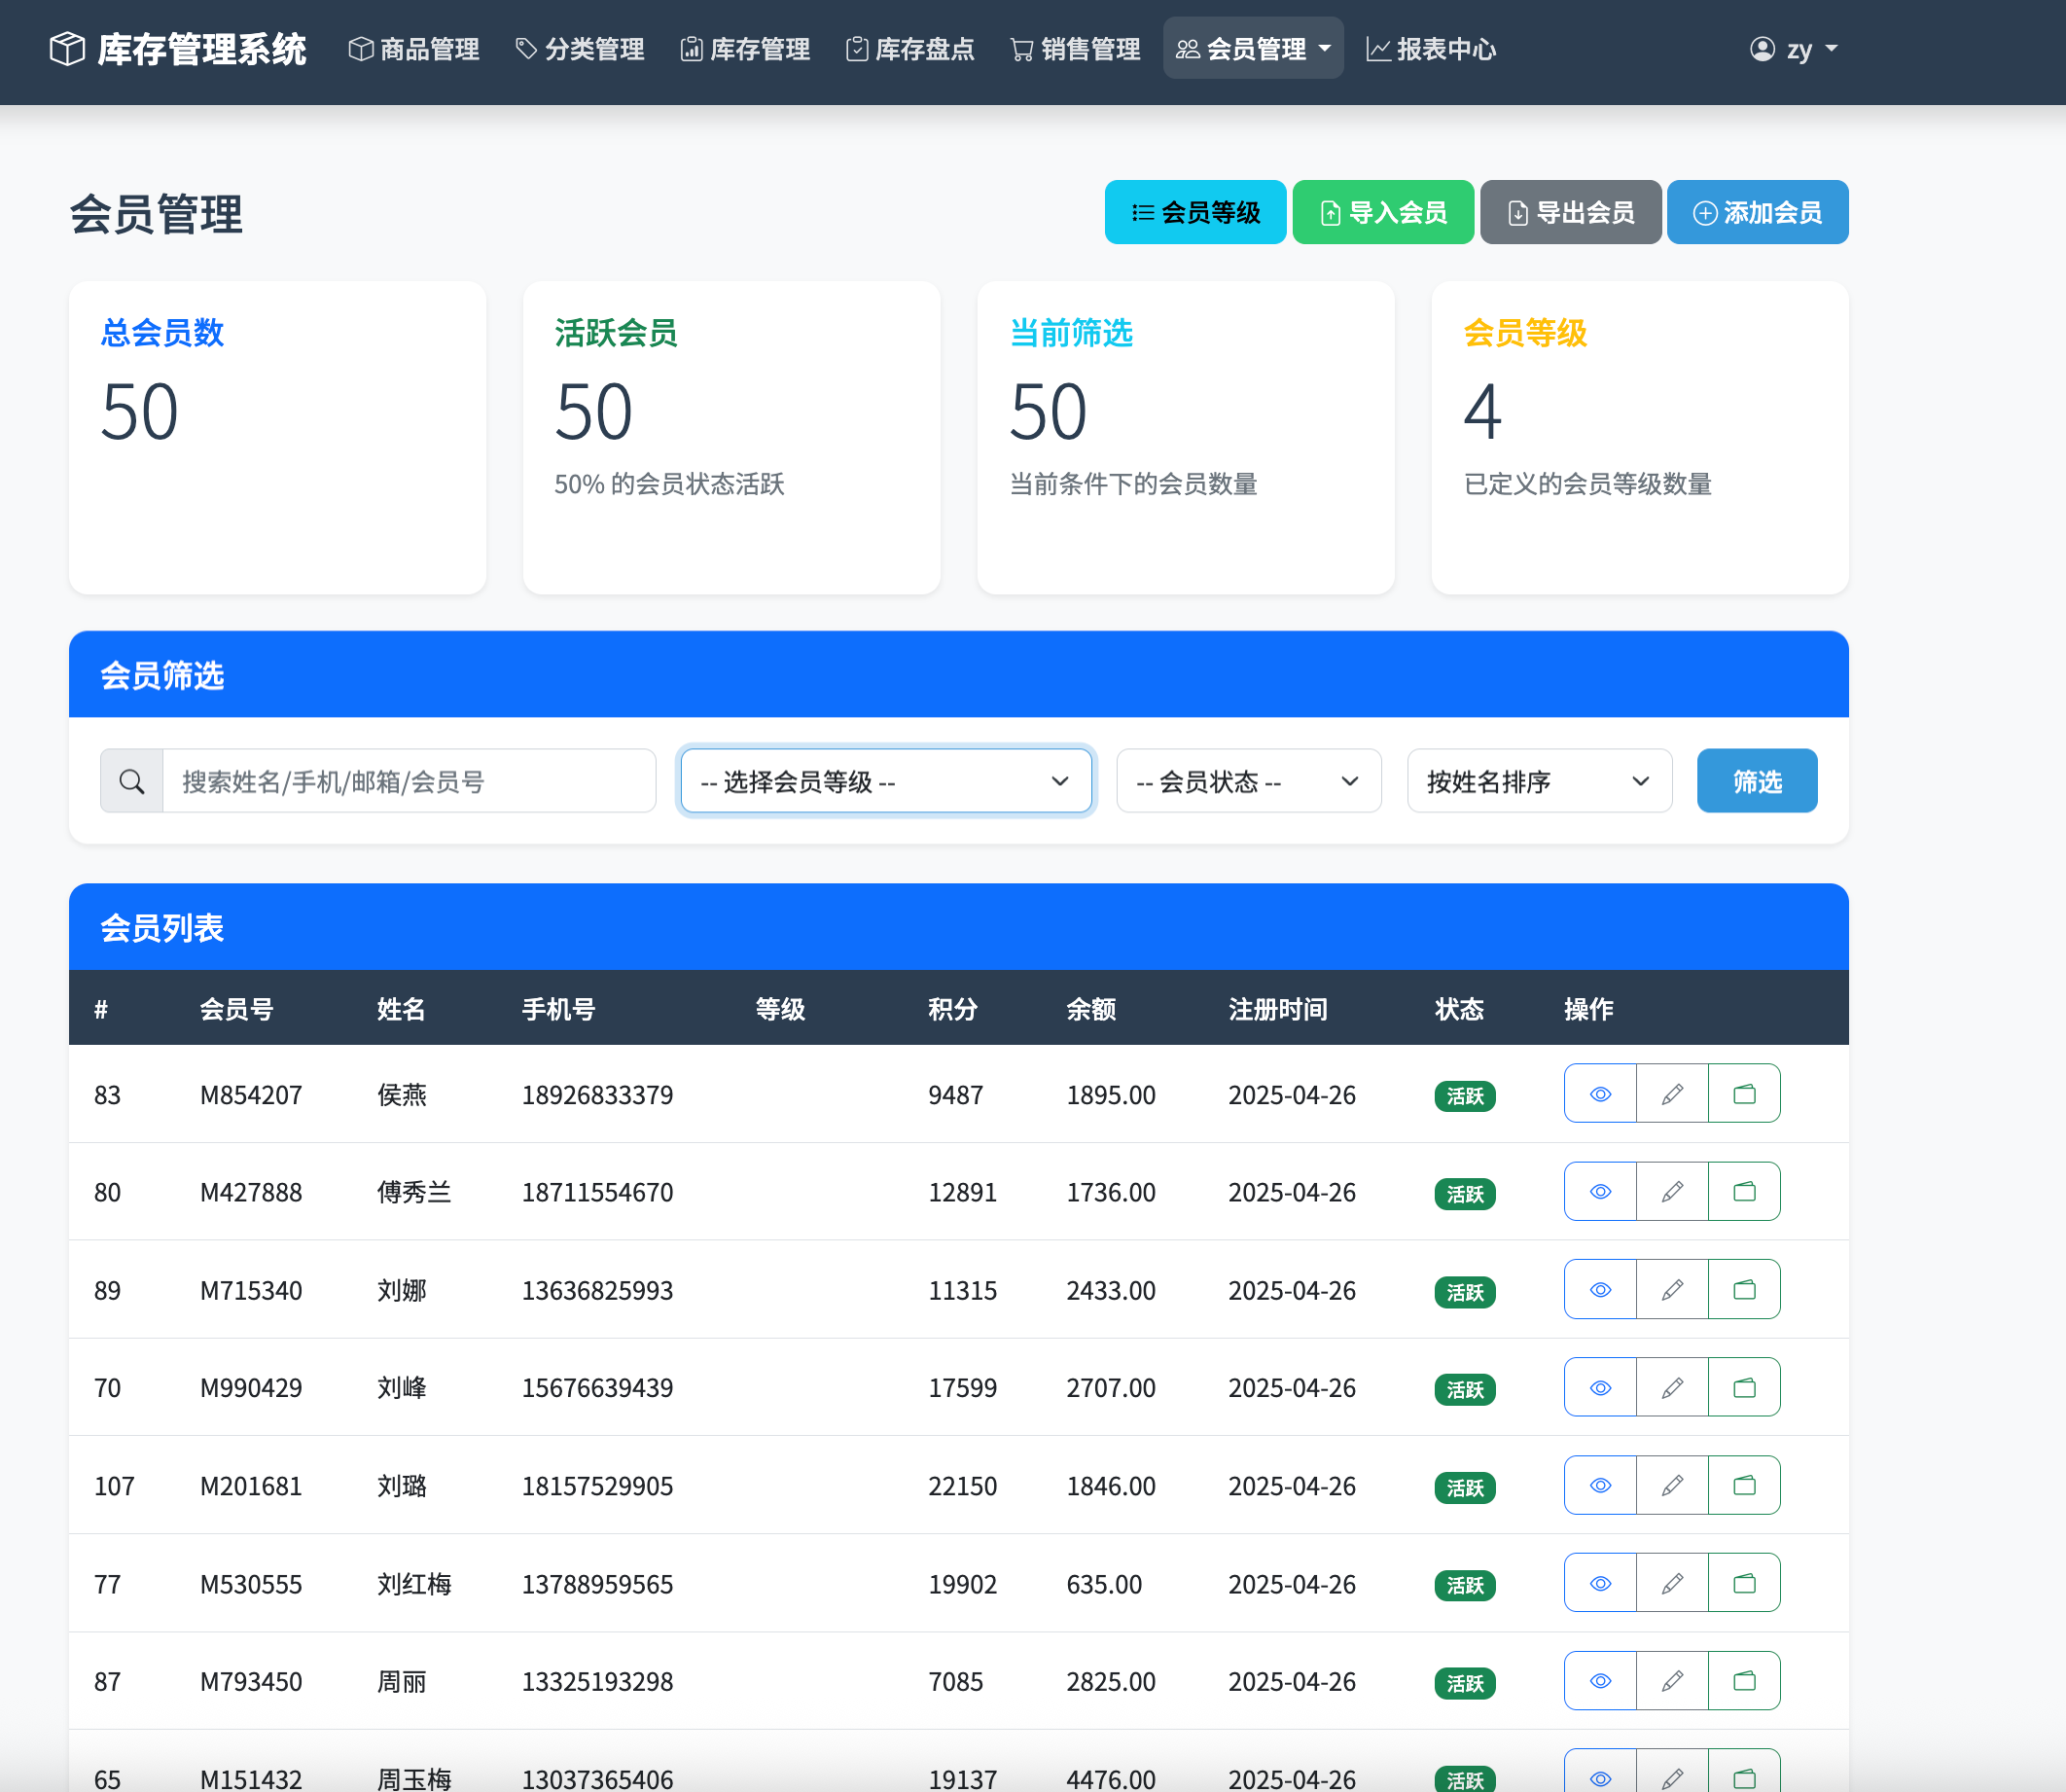Click the wallet recharge icon for 刘娜
The height and width of the screenshot is (1792, 2066).
(x=1744, y=1289)
